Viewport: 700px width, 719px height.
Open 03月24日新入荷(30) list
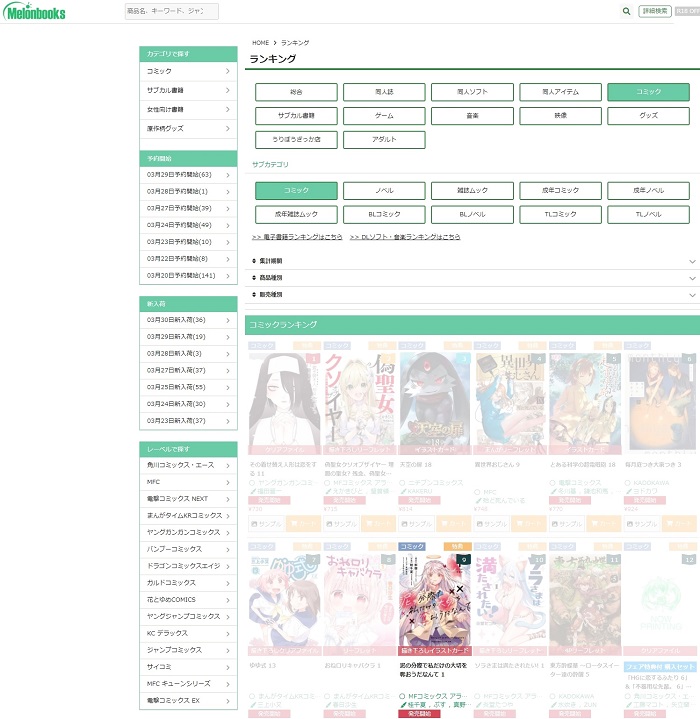(x=188, y=404)
